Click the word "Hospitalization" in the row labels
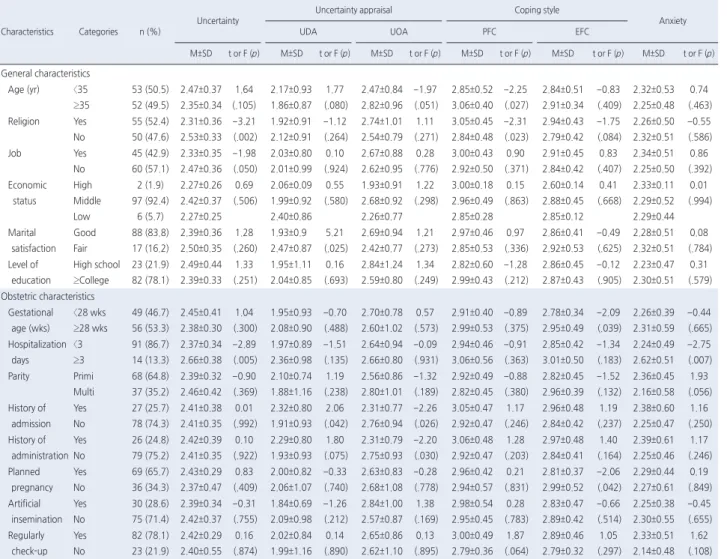The height and width of the screenshot is (559, 727). point(37,344)
